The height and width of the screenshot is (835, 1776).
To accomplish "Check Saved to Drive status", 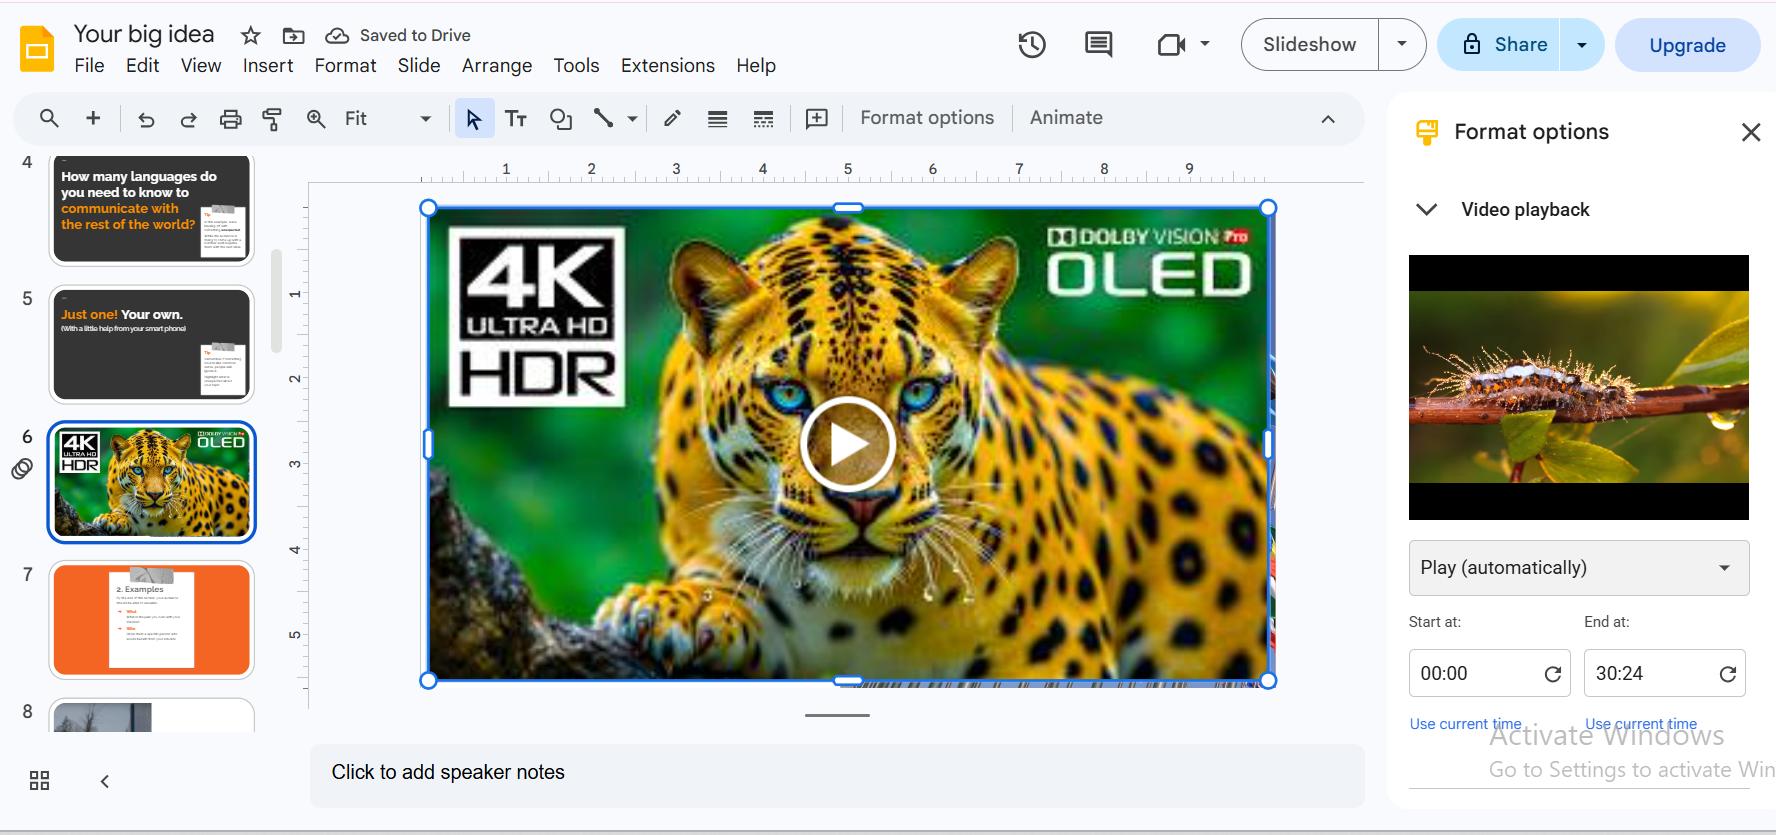I will click(x=398, y=35).
